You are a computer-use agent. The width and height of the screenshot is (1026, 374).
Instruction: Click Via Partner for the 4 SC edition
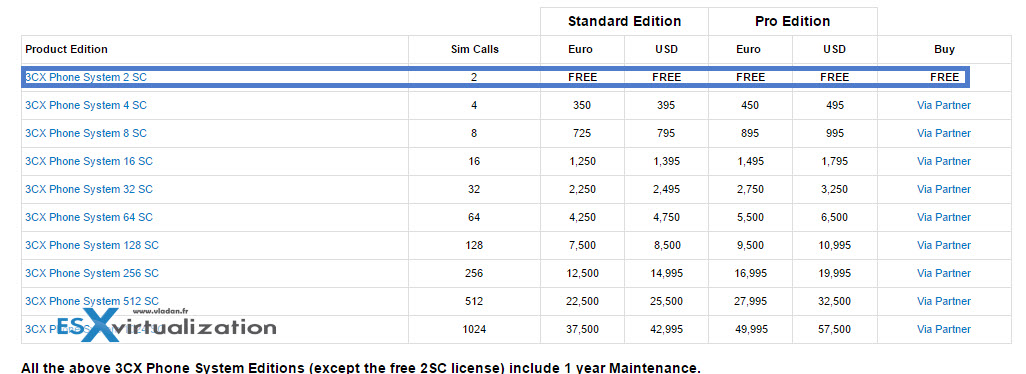944,105
